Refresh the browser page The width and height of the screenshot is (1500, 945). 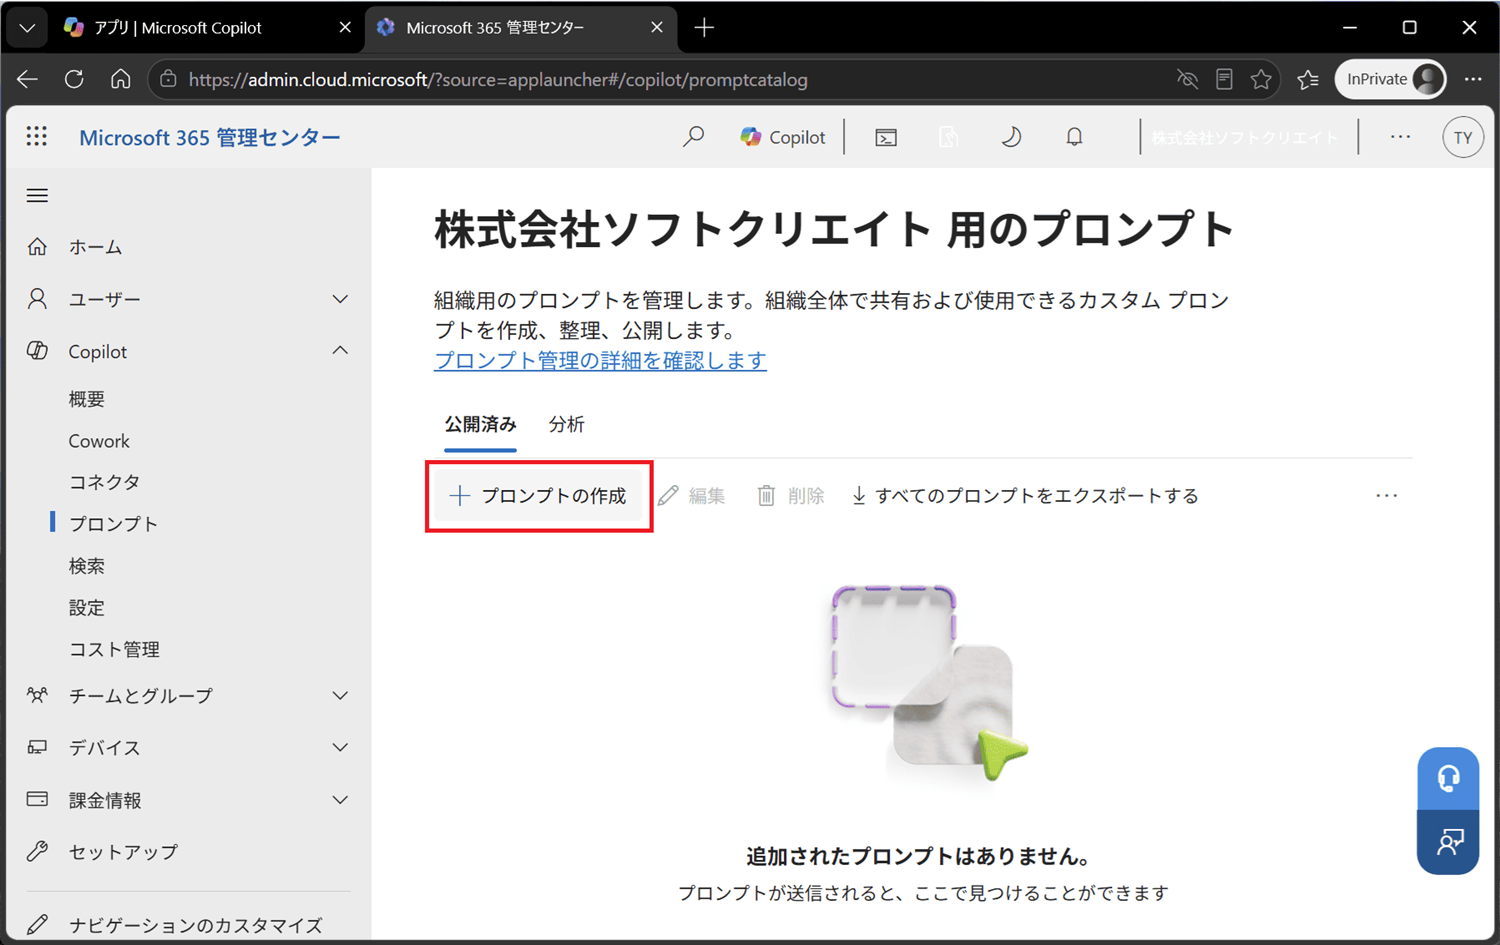point(74,79)
